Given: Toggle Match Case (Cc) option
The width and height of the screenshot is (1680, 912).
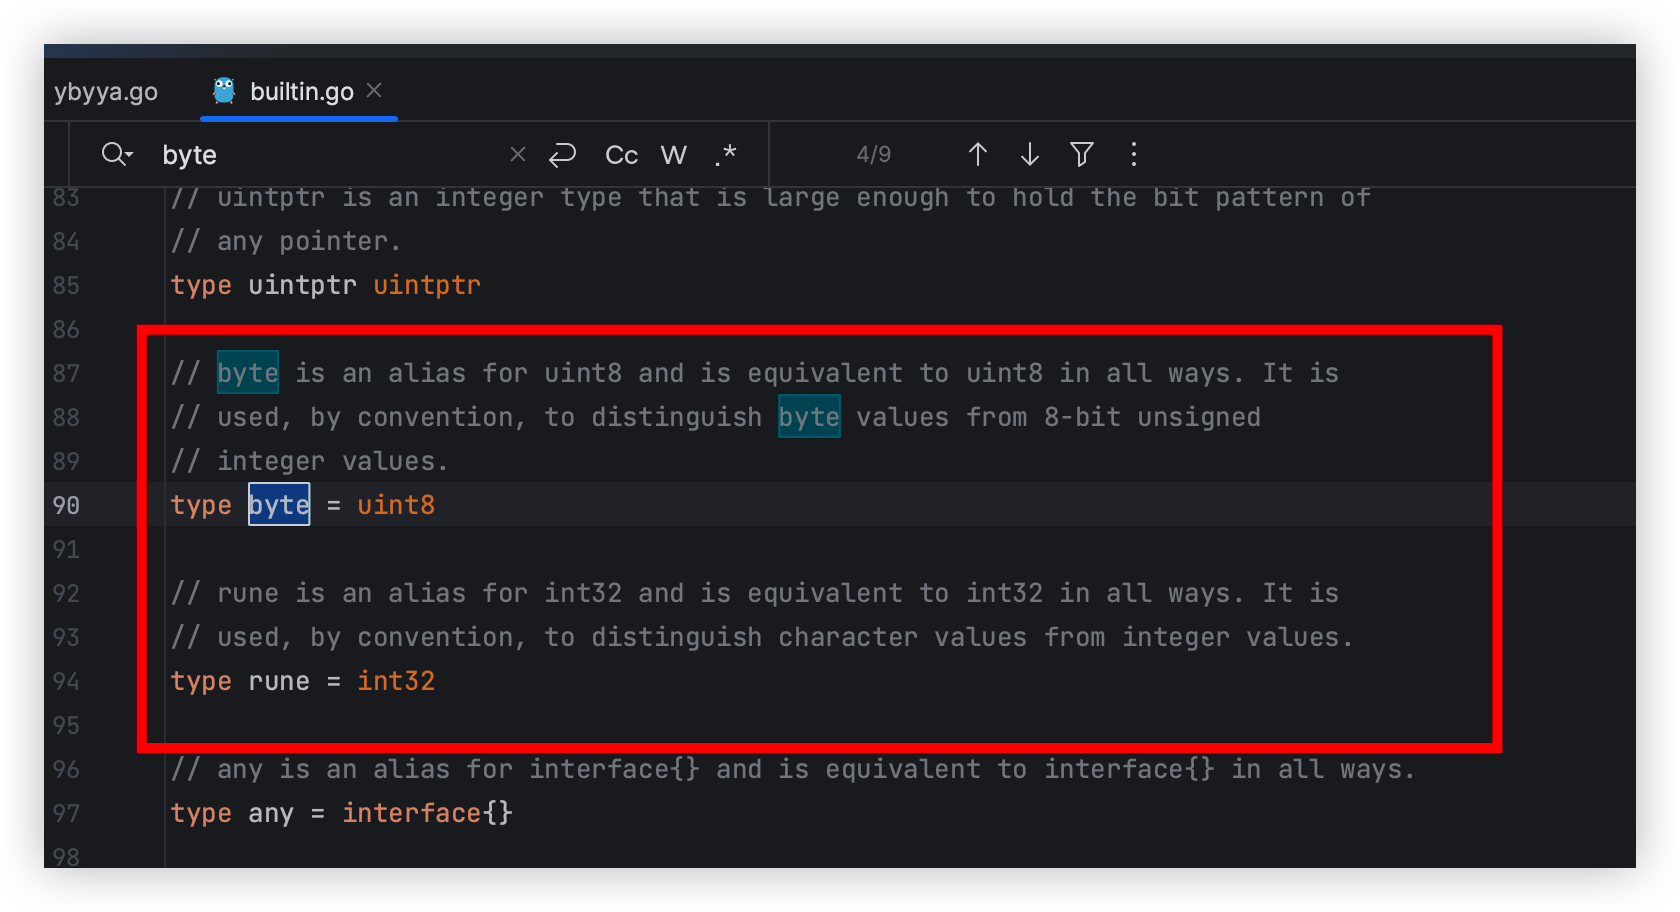Looking at the screenshot, I should pos(621,155).
